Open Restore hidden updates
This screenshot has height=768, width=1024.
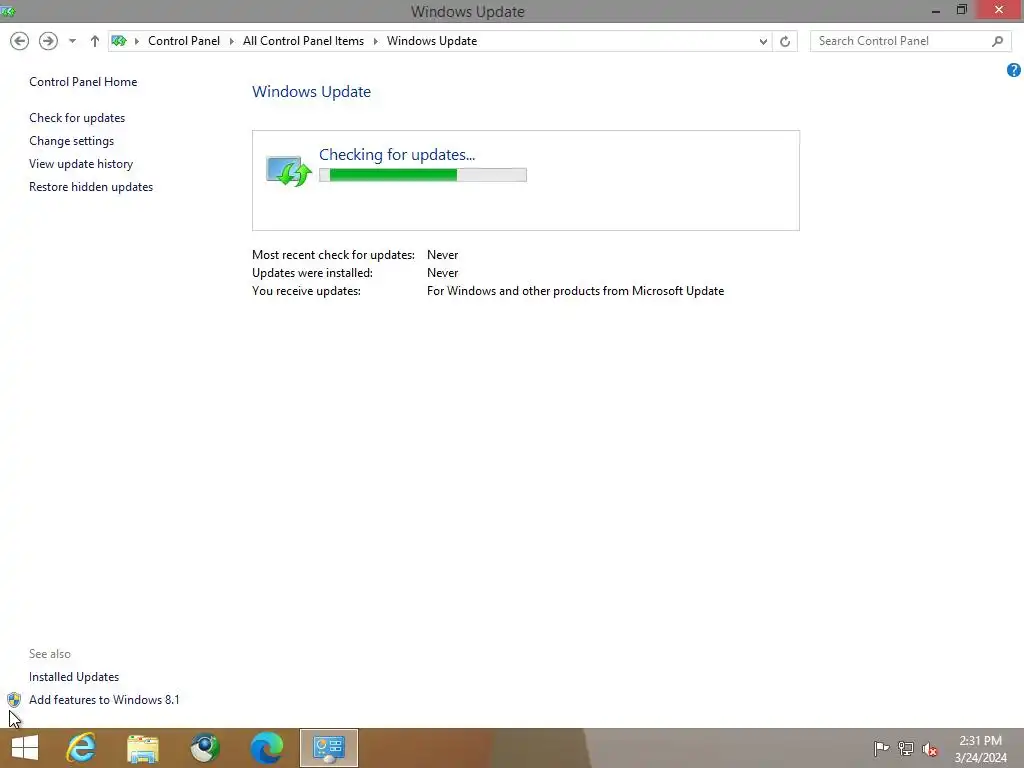tap(91, 187)
